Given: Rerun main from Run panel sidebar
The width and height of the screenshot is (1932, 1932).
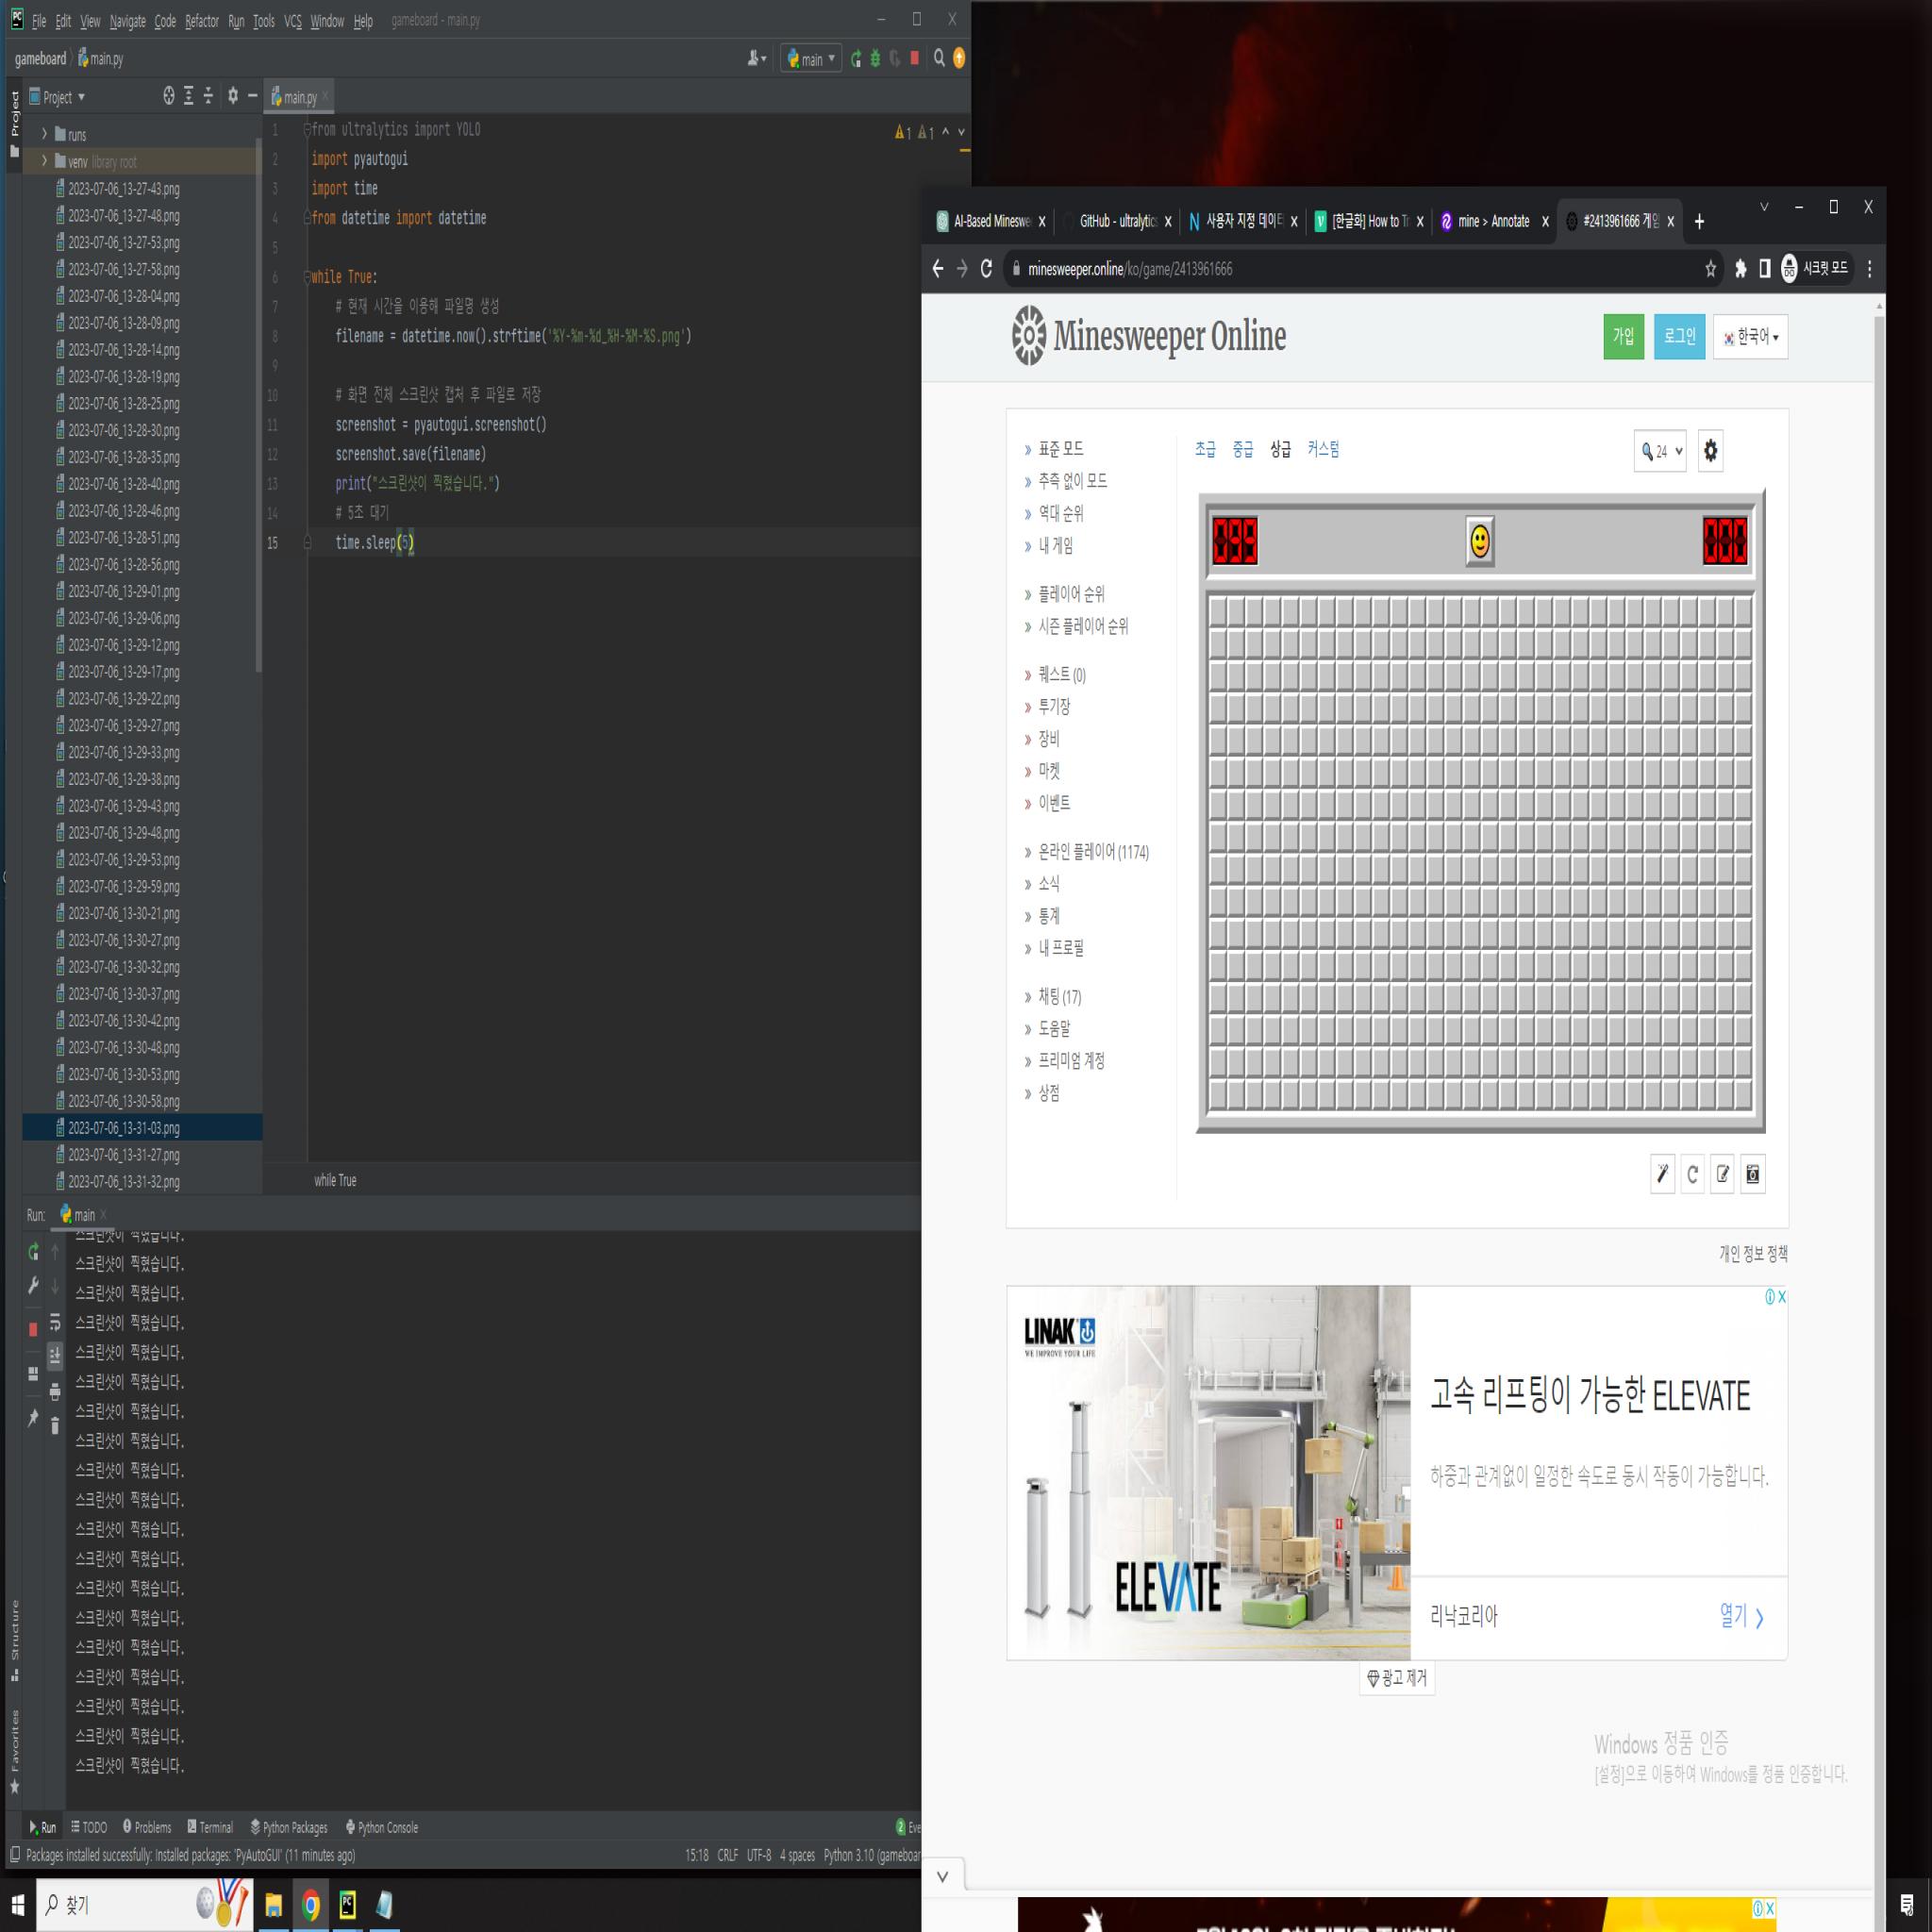Looking at the screenshot, I should click(x=33, y=1251).
